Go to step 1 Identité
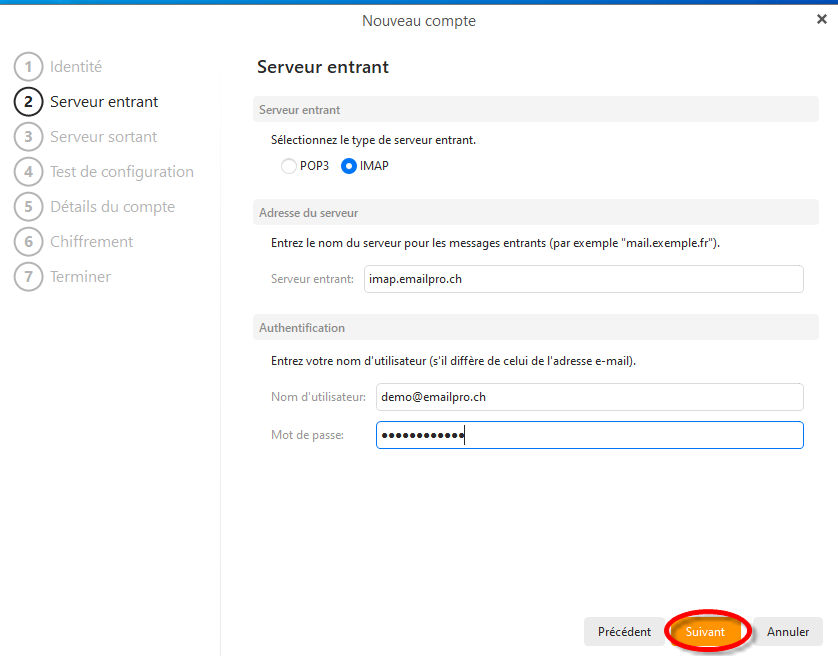This screenshot has height=656, width=838. (58, 67)
